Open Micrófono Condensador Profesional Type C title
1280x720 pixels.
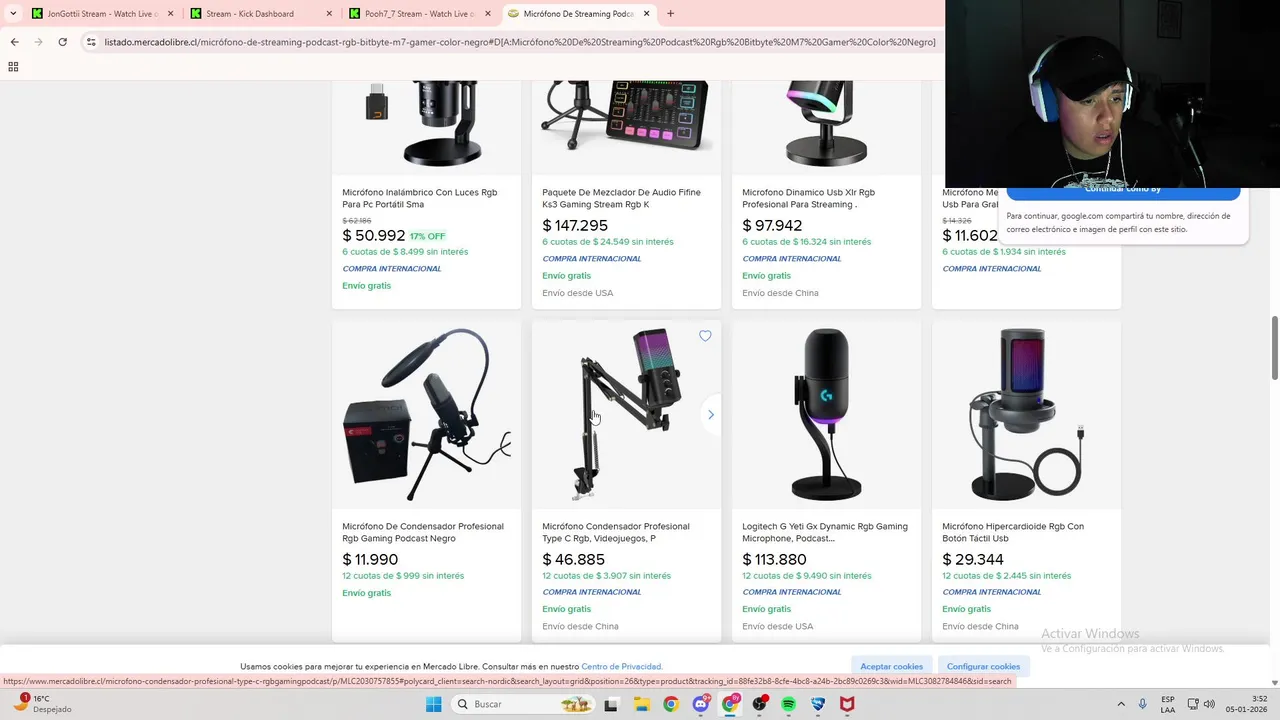tap(616, 532)
